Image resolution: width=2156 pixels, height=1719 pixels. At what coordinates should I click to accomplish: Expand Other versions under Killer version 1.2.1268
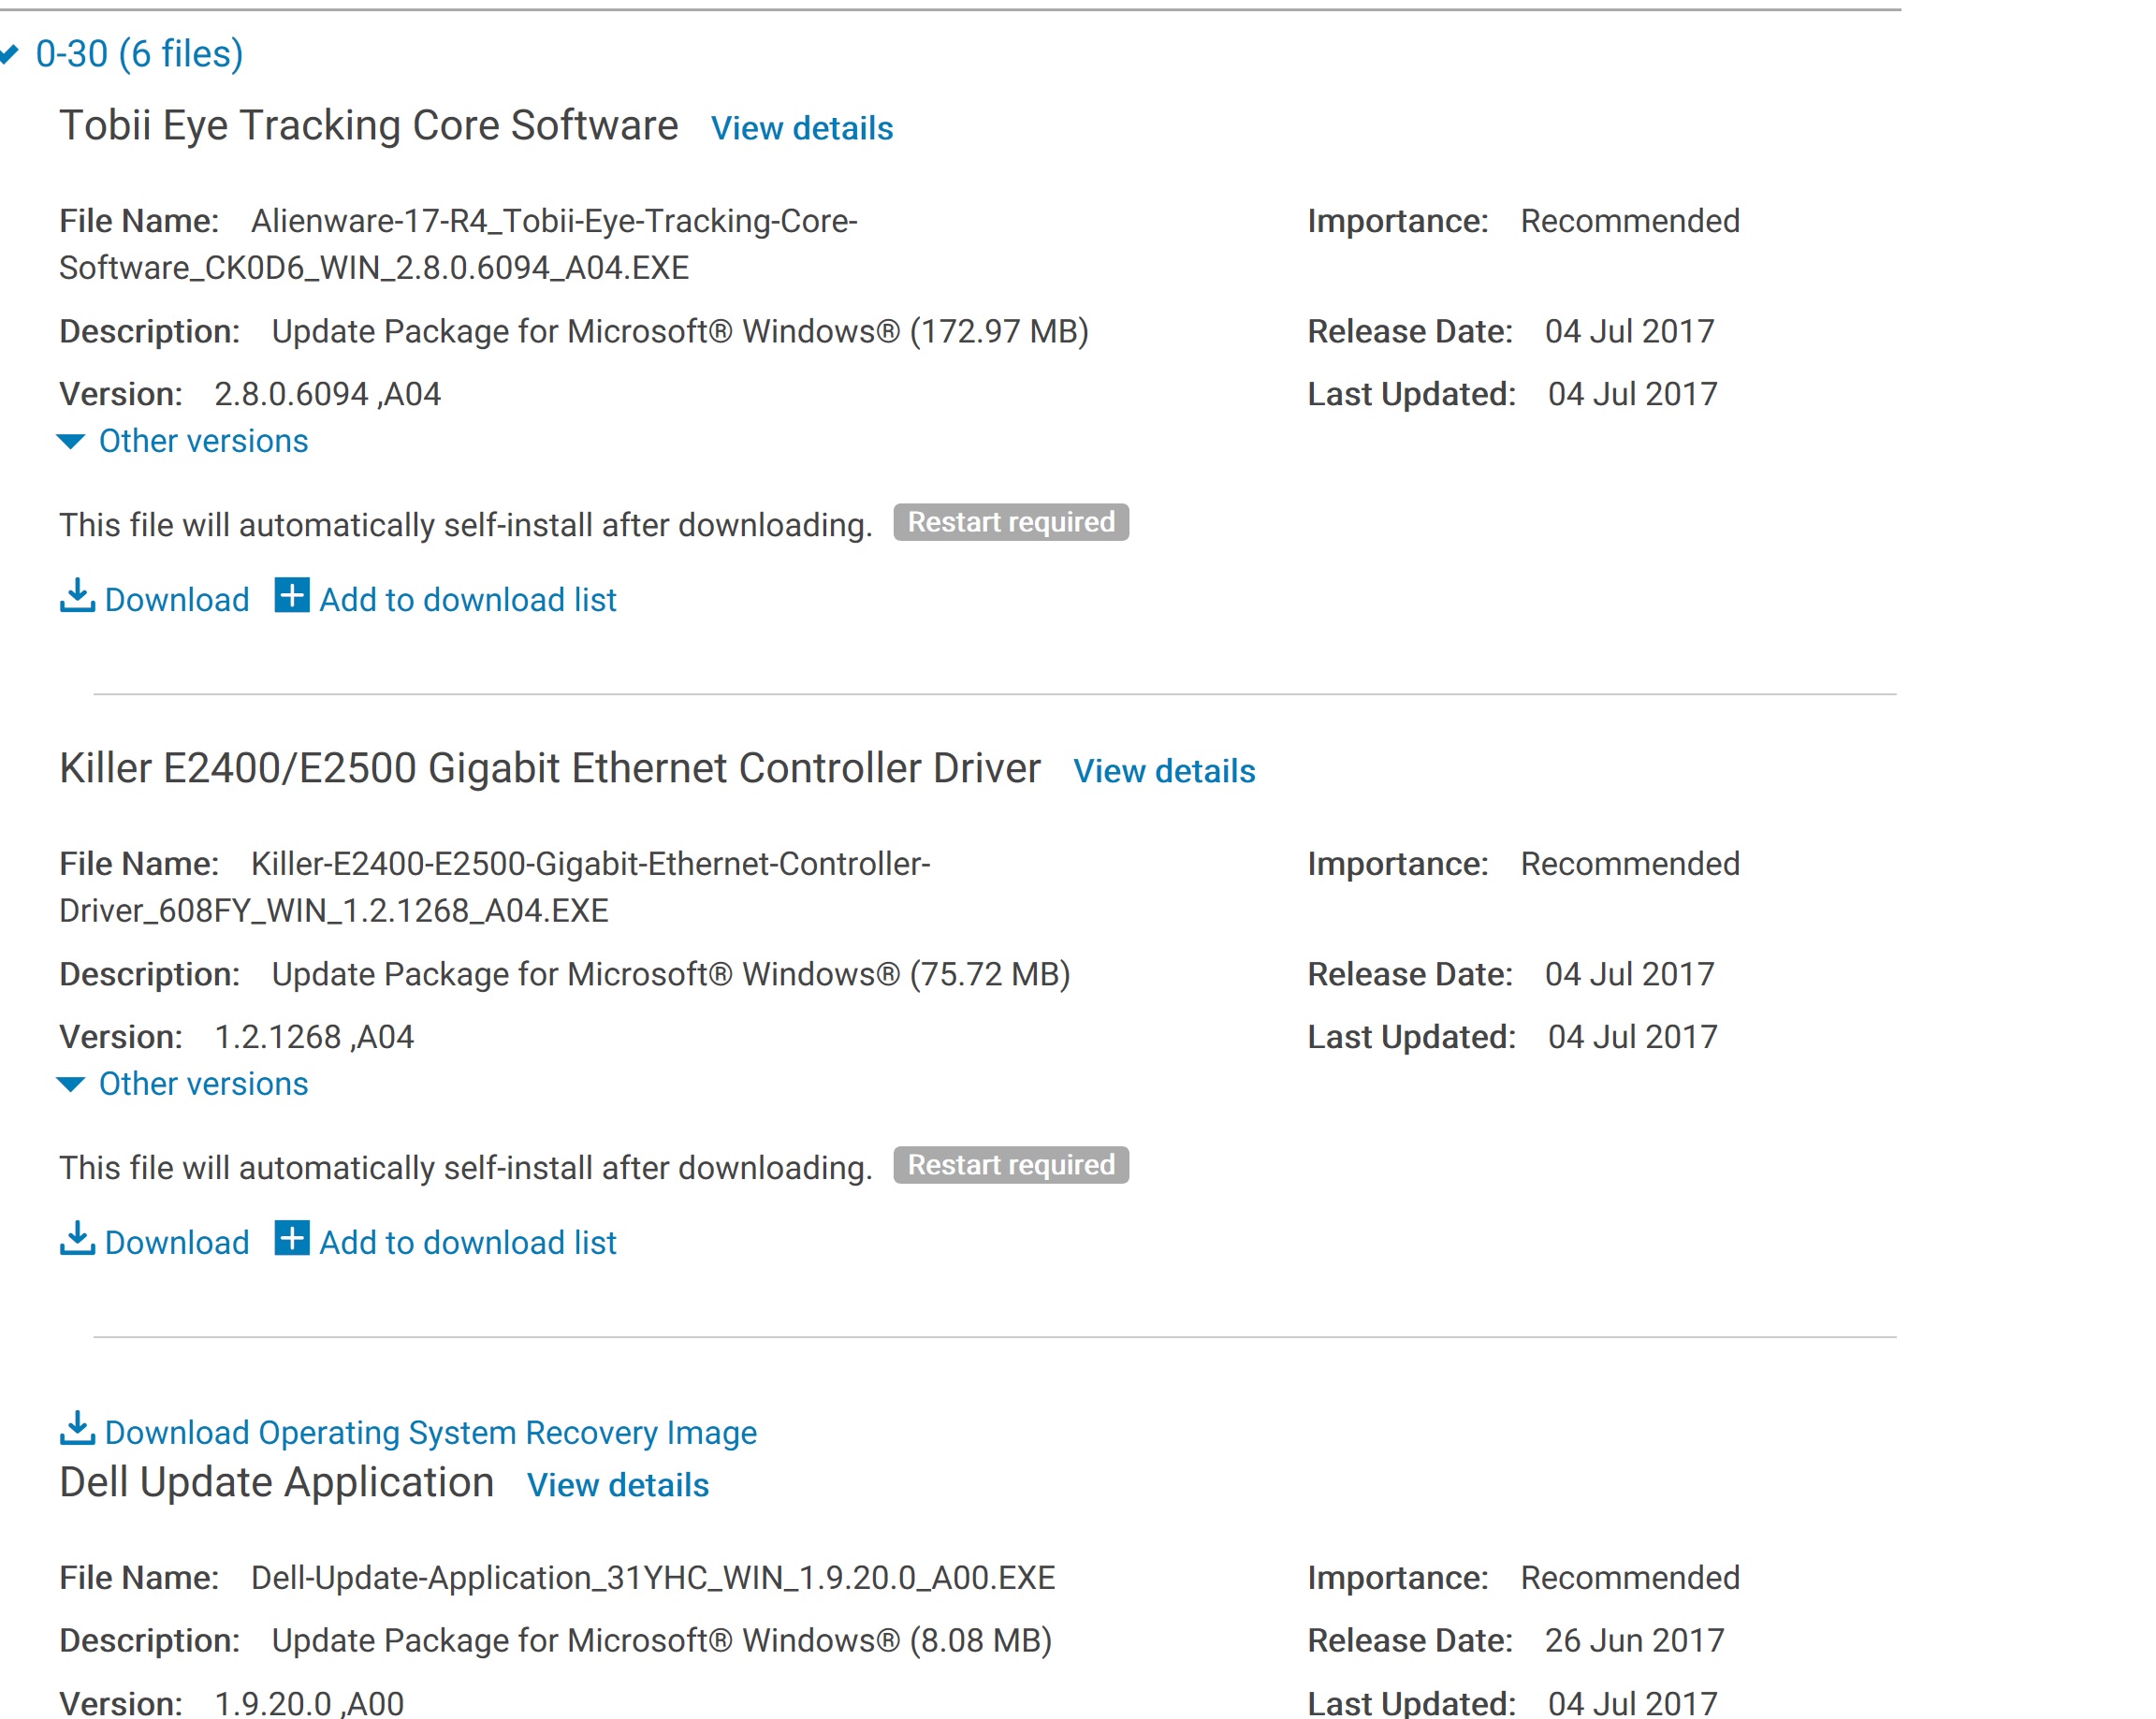(x=203, y=1084)
